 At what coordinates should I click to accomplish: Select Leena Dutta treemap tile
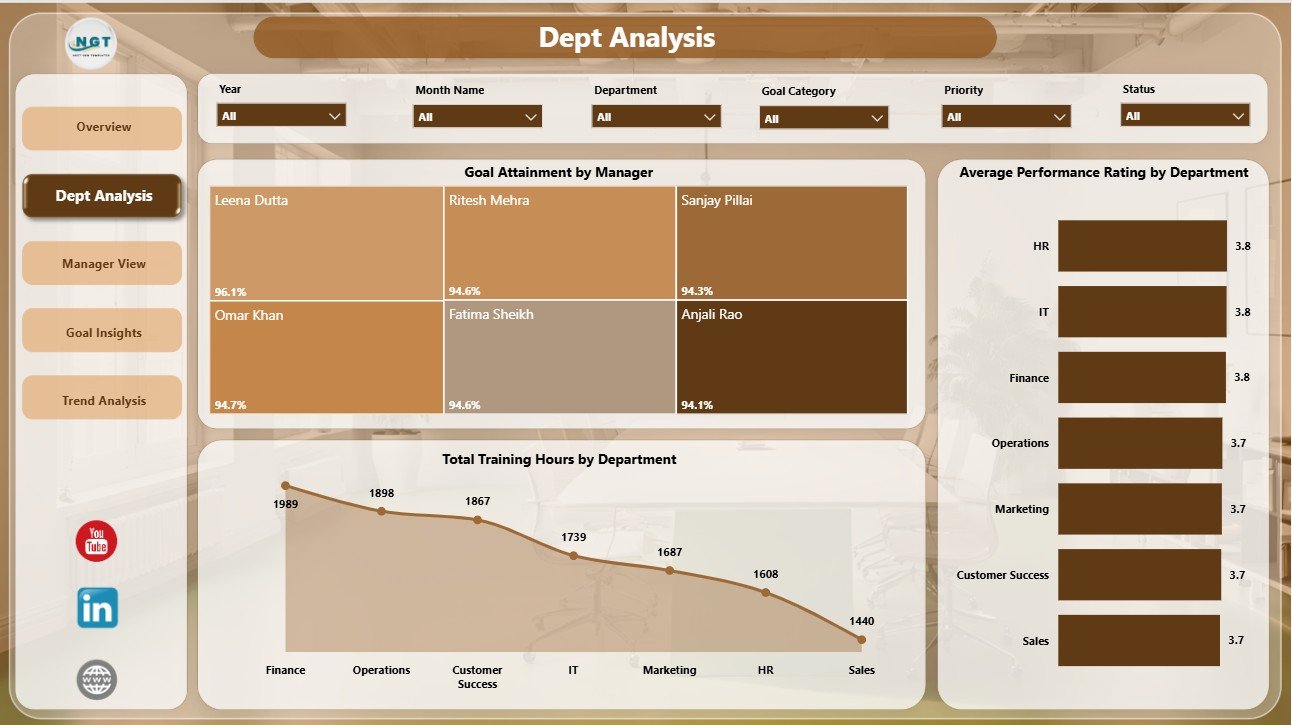326,243
